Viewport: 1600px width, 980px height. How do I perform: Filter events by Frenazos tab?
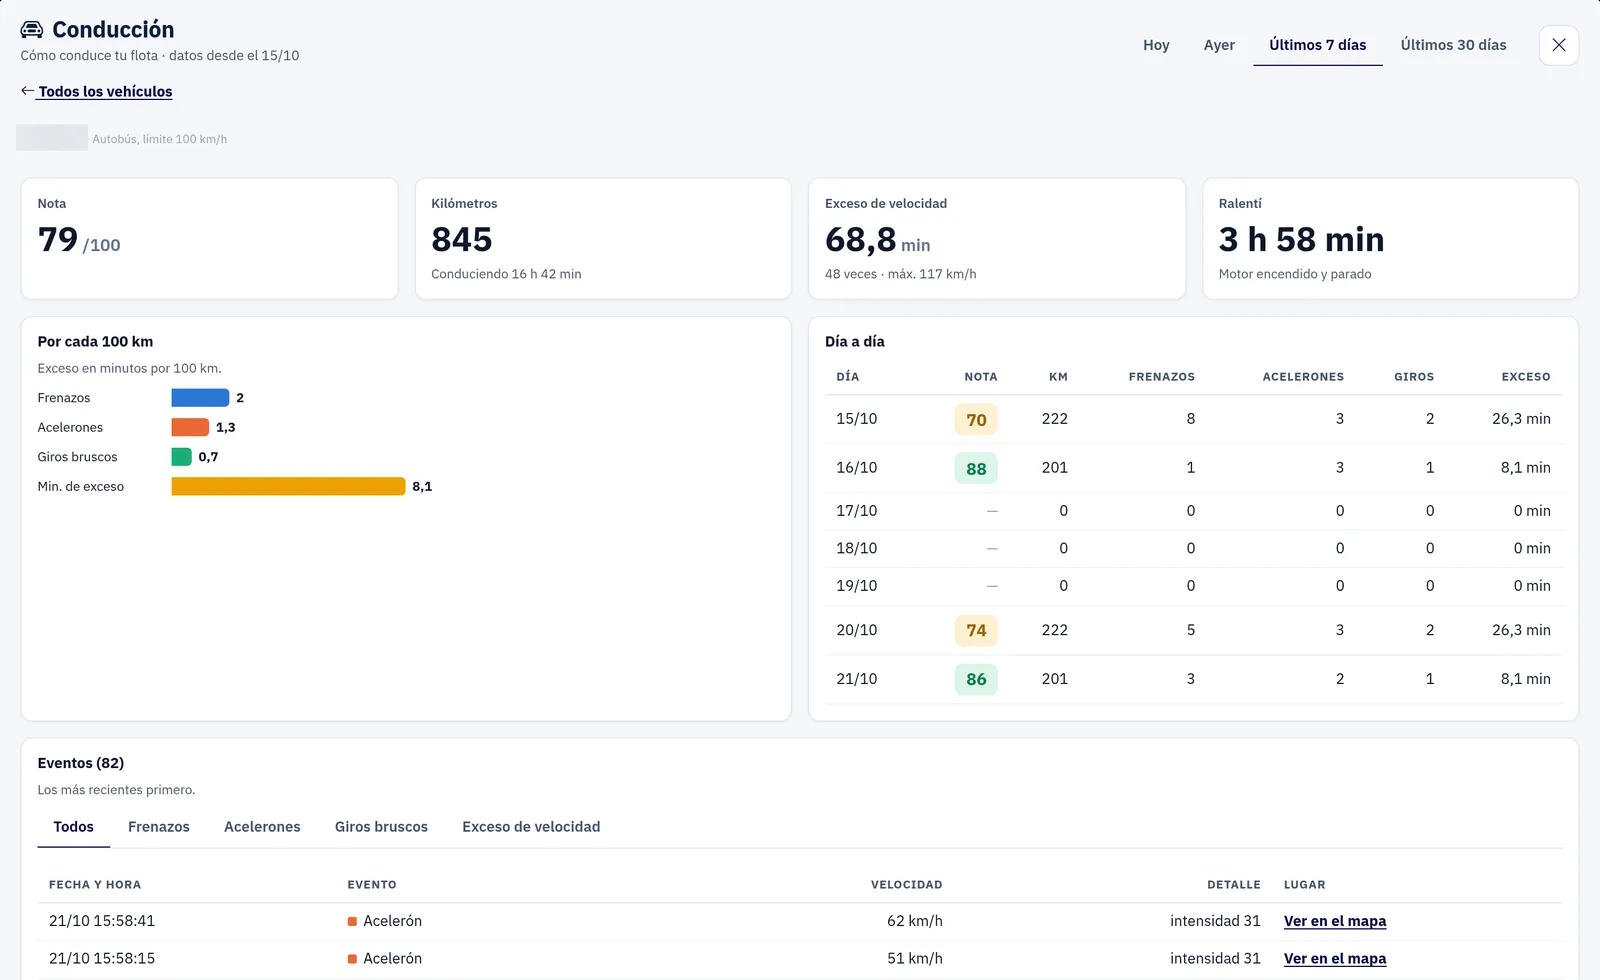(159, 827)
